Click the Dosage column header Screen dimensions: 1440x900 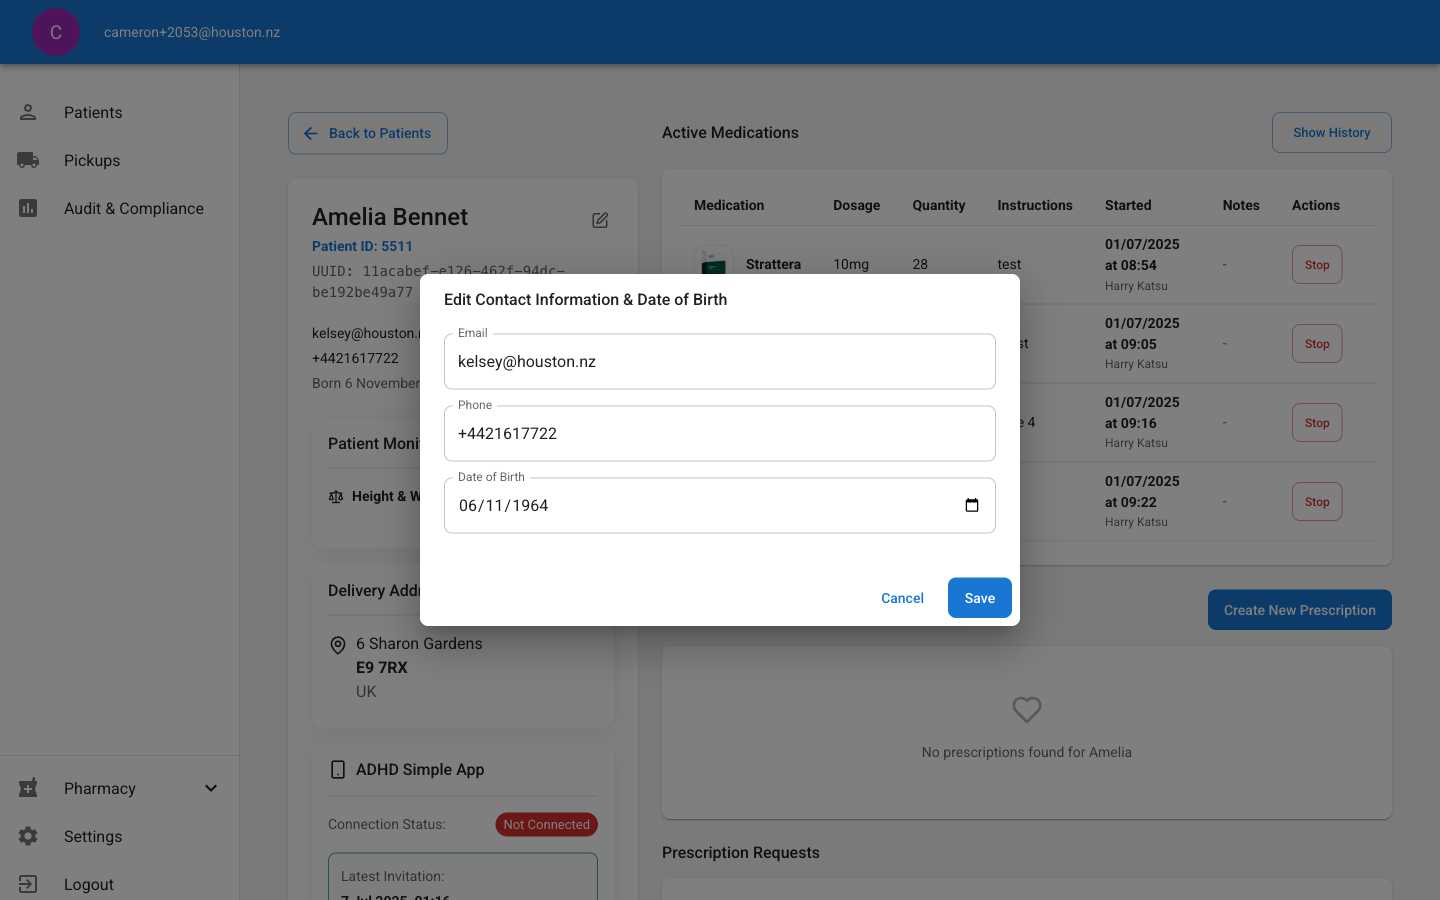pyautogui.click(x=857, y=205)
